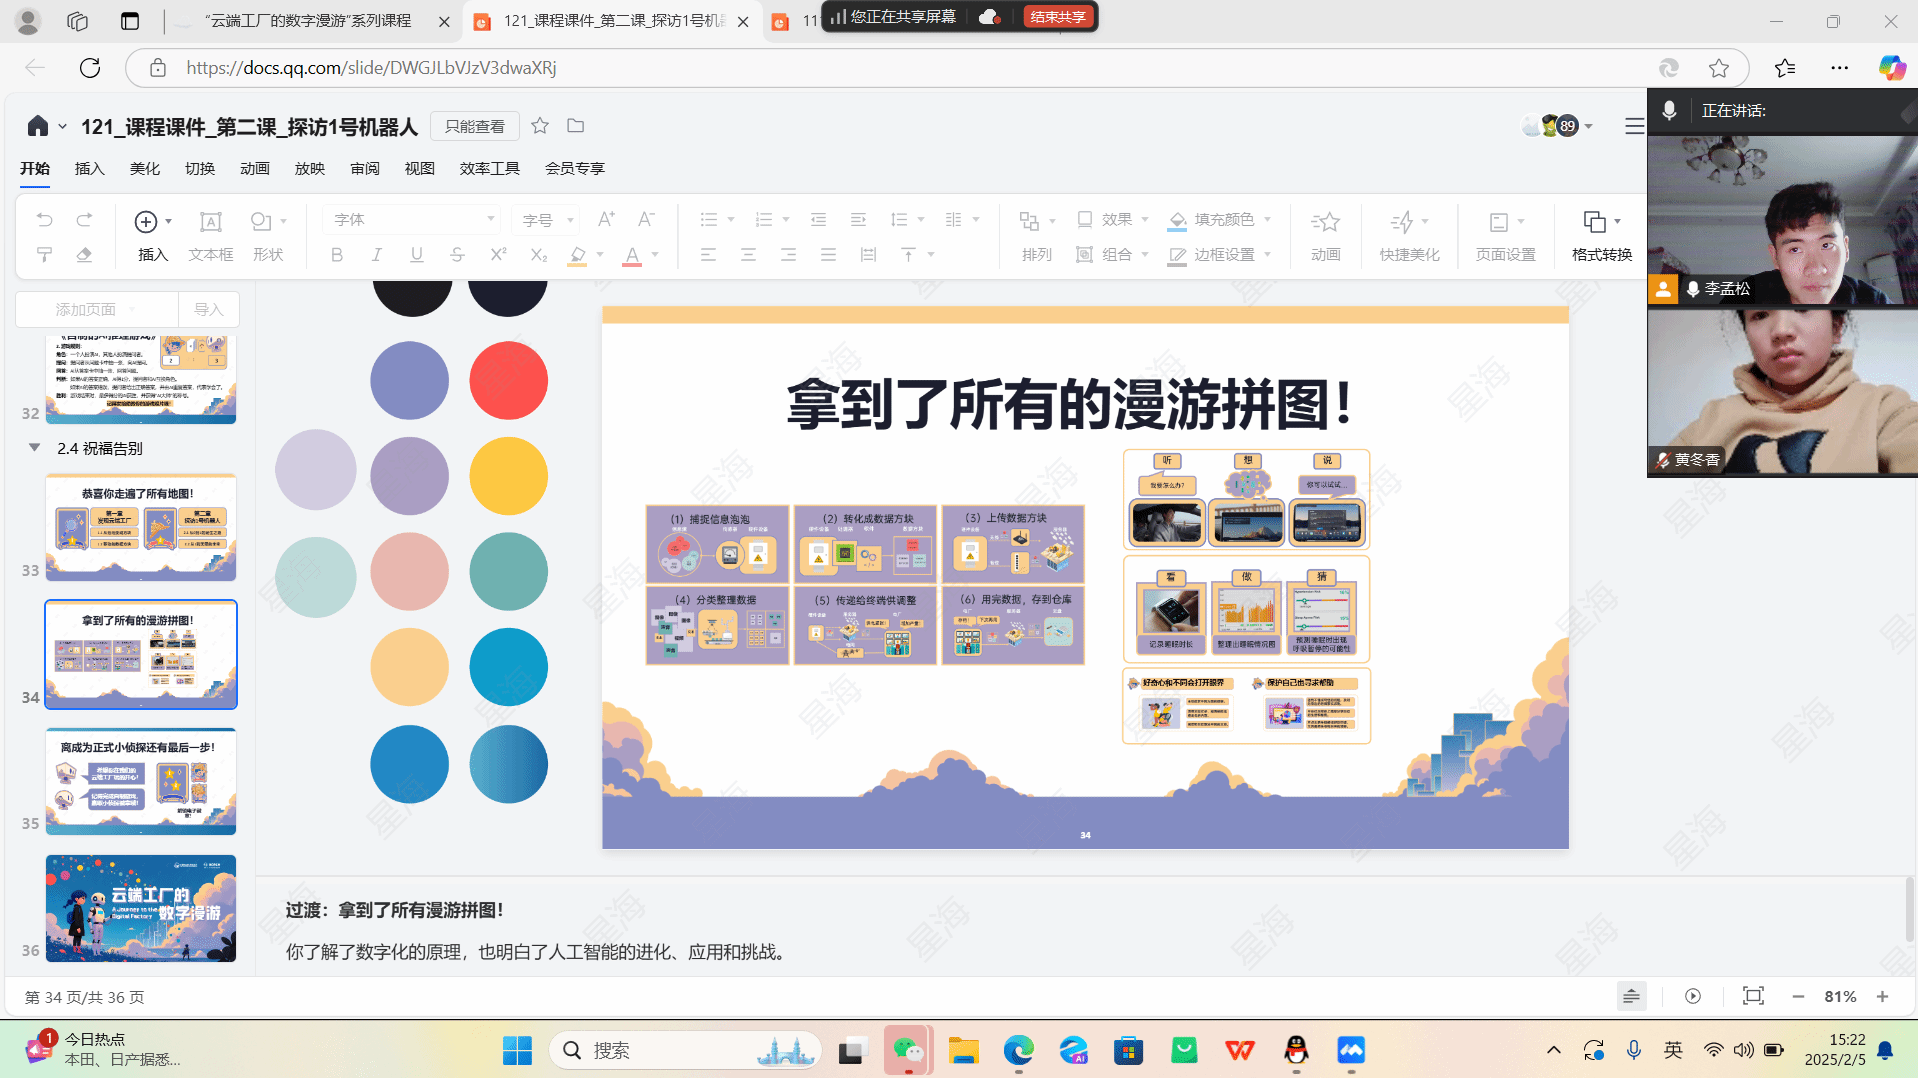Start slideshow from play icon
1918x1078 pixels.
1693,996
